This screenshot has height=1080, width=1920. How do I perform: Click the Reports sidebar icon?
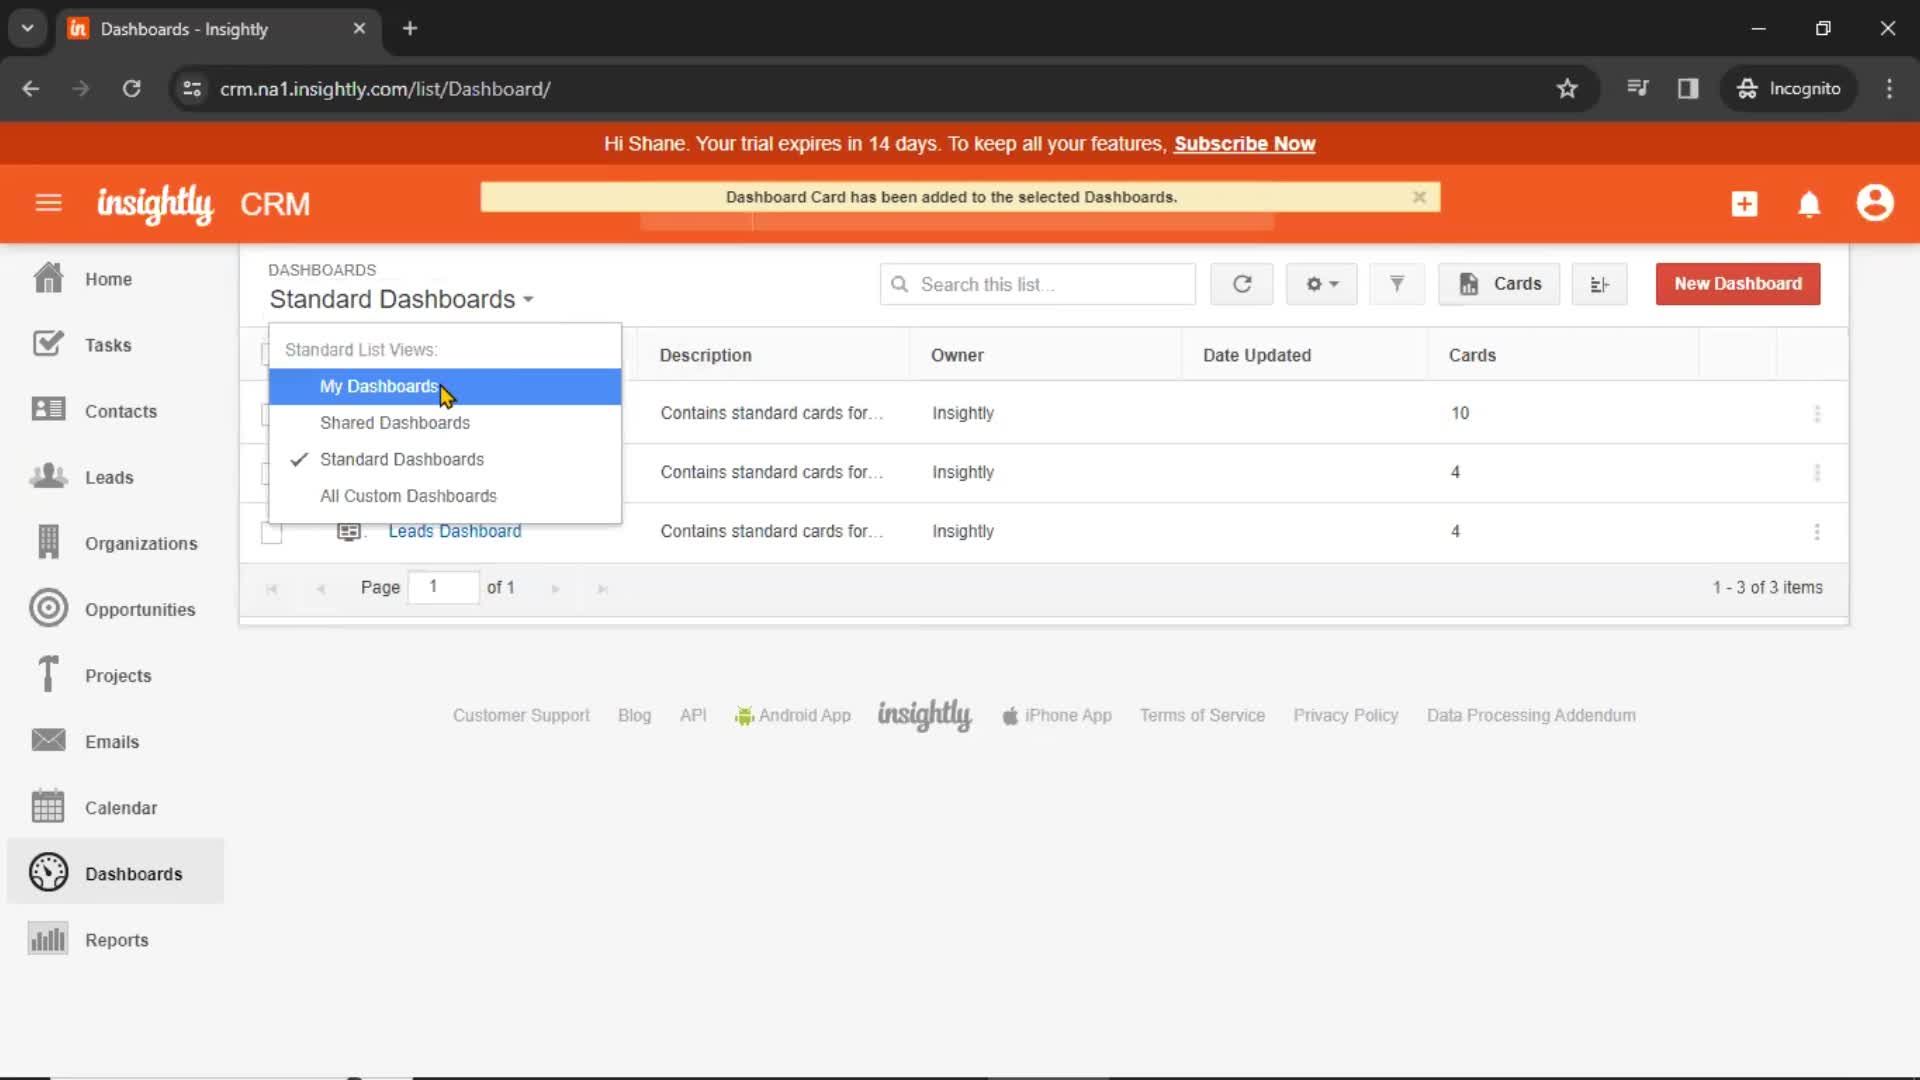(x=47, y=939)
